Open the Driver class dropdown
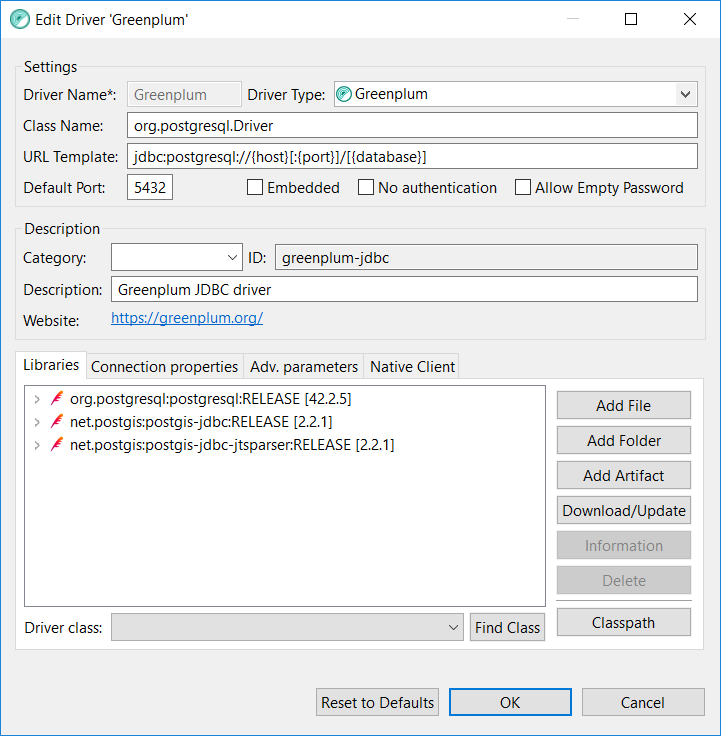 click(x=287, y=627)
